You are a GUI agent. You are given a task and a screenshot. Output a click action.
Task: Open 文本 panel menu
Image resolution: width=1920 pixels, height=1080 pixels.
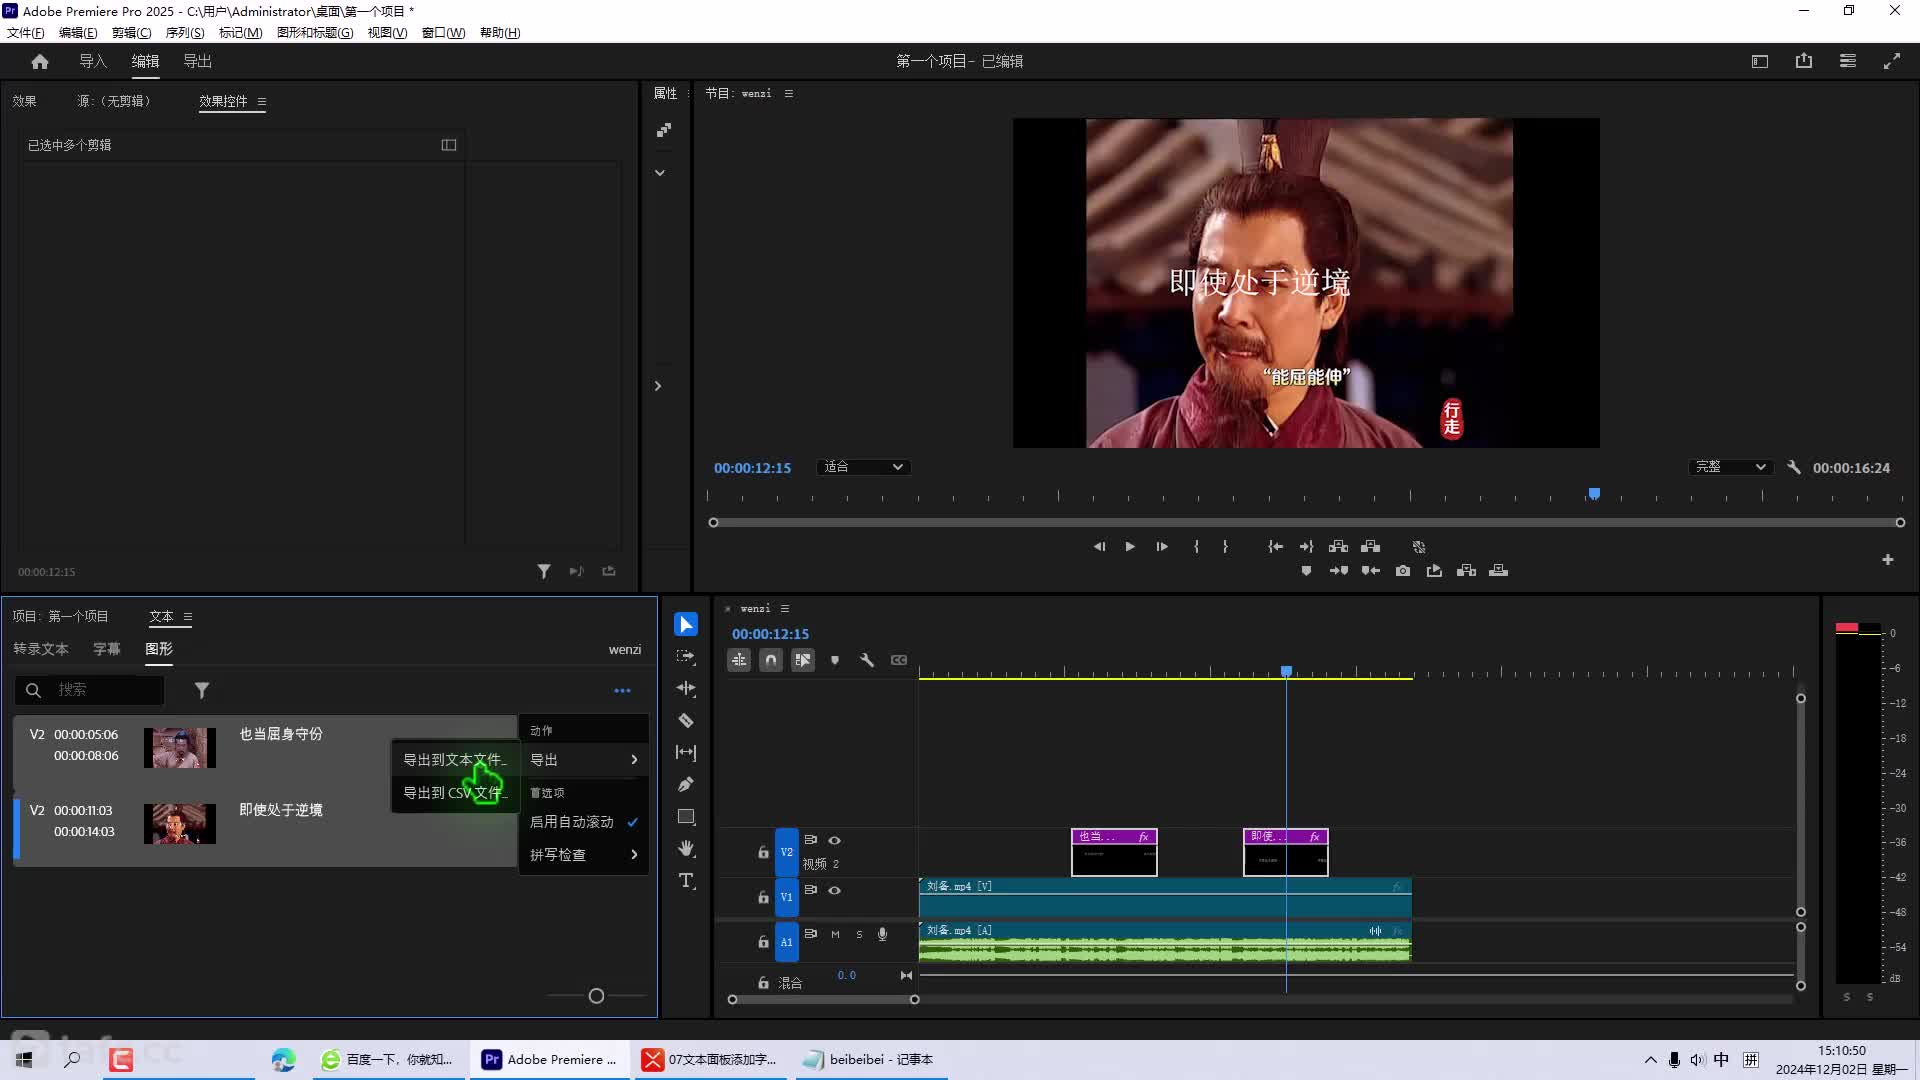tap(188, 617)
